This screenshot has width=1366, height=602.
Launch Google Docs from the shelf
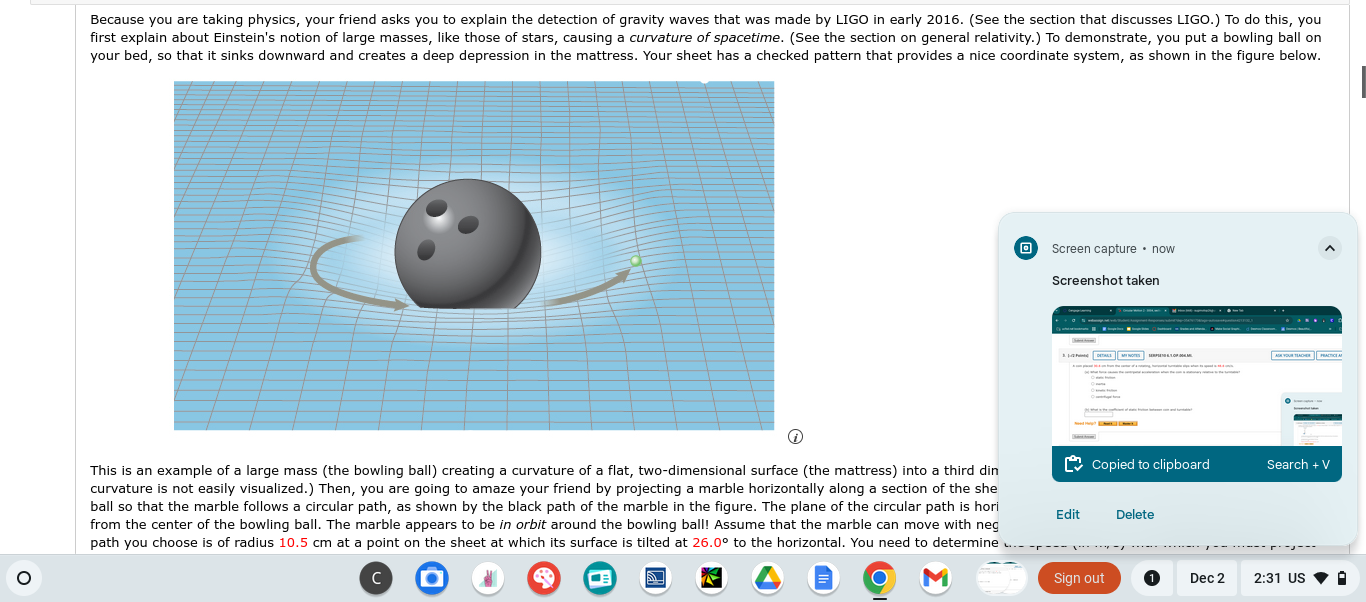(x=824, y=578)
